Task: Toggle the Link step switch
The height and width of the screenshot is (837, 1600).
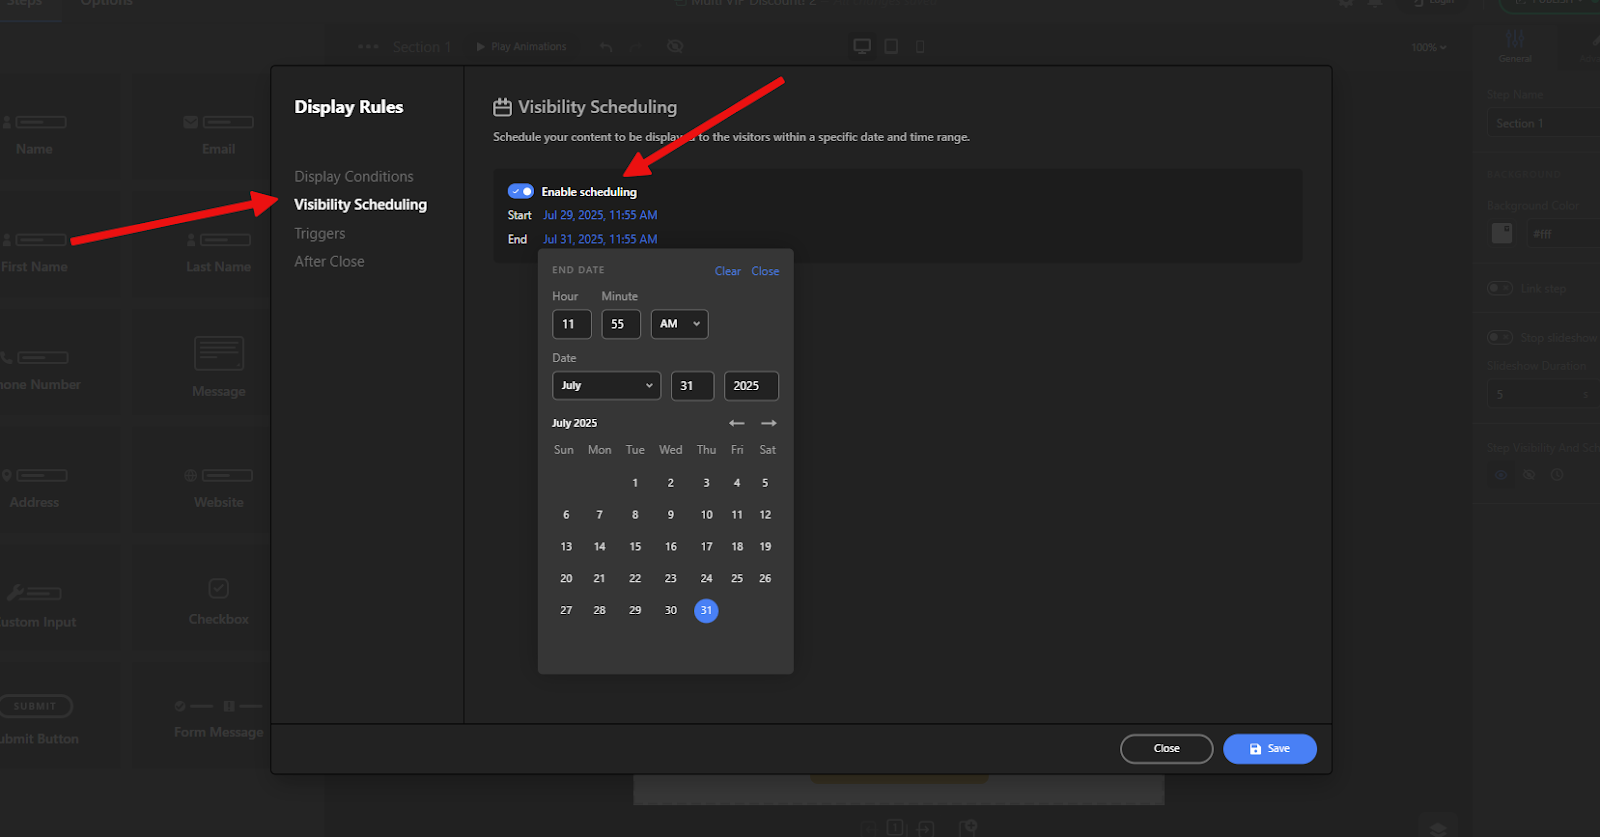Action: pyautogui.click(x=1500, y=288)
